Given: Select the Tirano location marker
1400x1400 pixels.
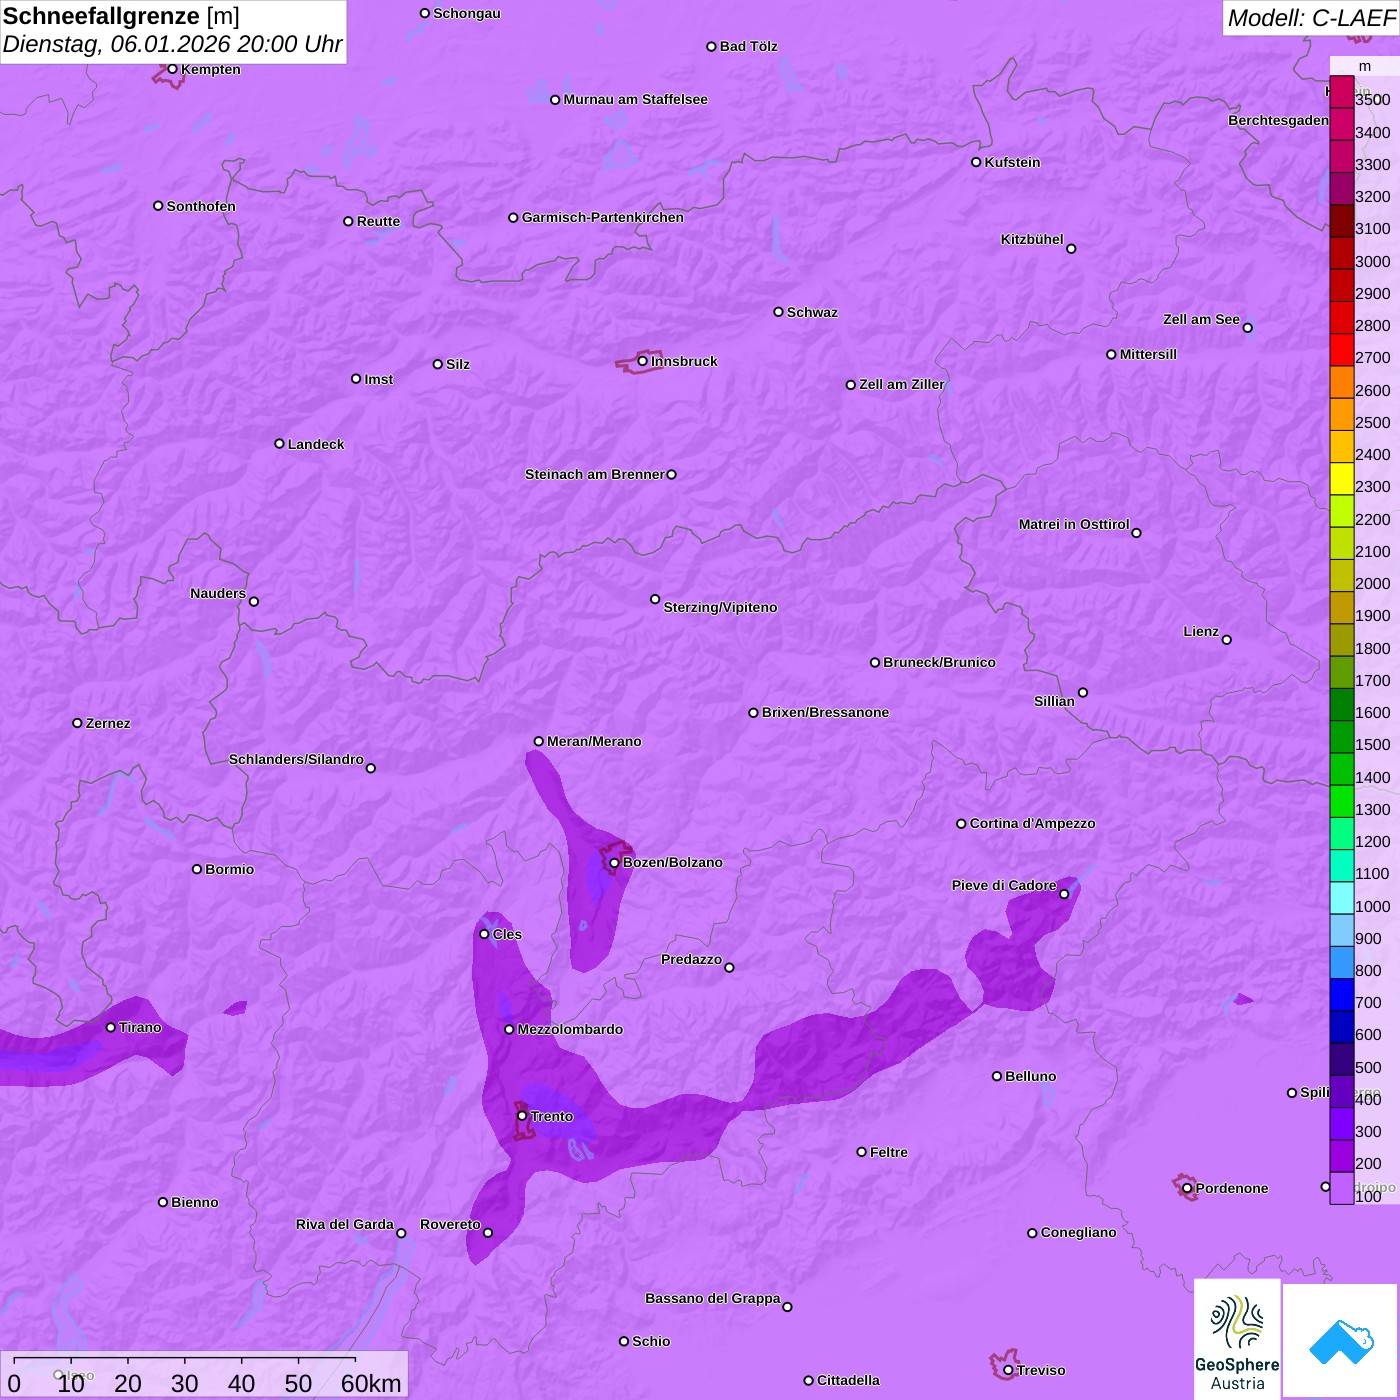Looking at the screenshot, I should pos(111,1028).
